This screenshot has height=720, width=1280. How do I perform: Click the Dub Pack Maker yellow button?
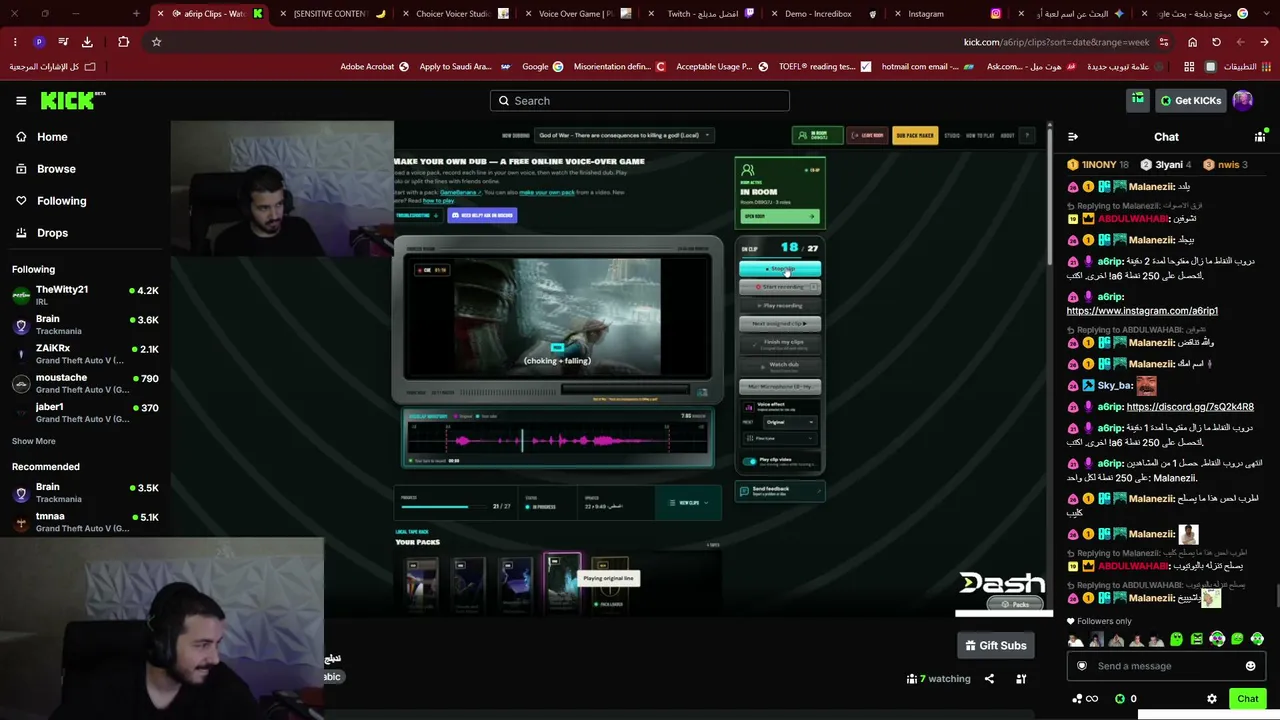[915, 135]
